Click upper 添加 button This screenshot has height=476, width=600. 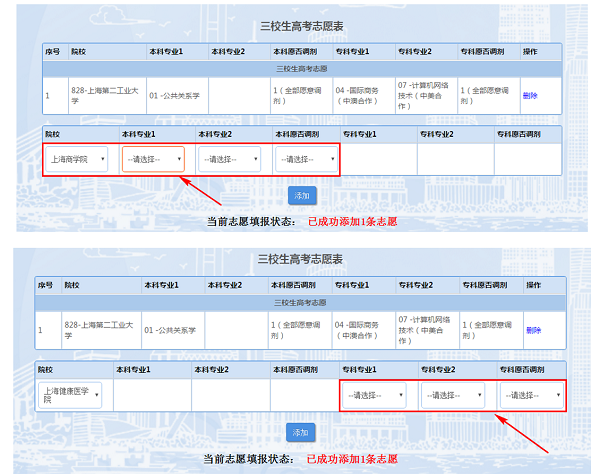pos(302,196)
